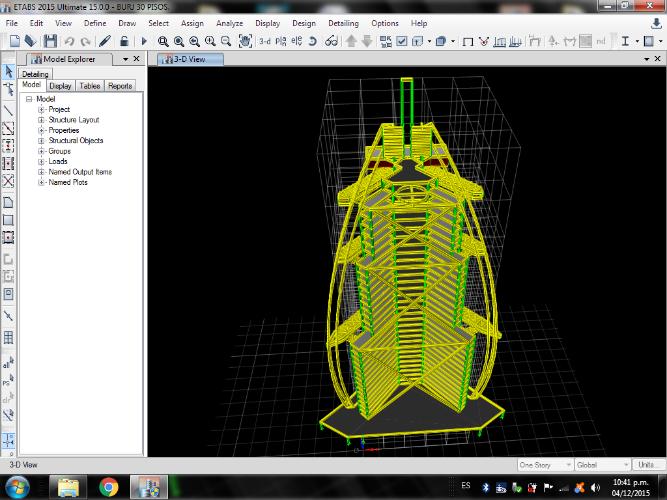Screen dimensions: 667x500
Task: Open the Analyze menu
Action: pos(229,23)
